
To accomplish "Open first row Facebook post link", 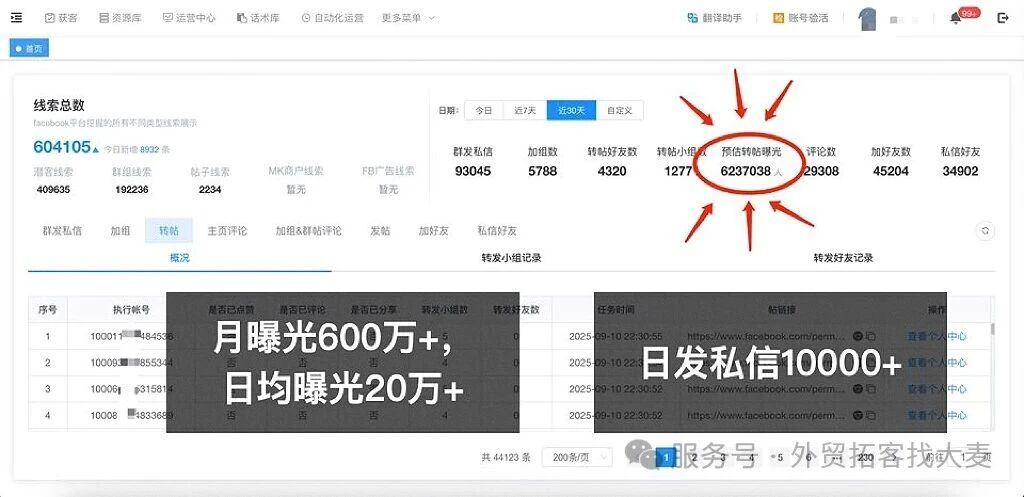I will (768, 336).
